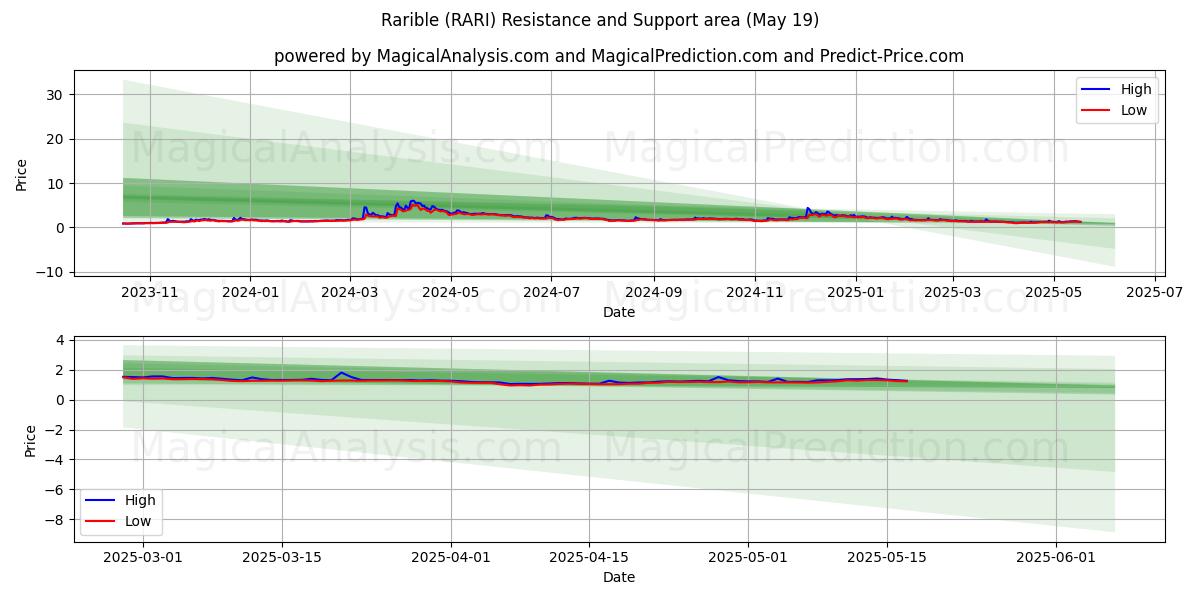Click the 2024-11 date tick on the top chart
The image size is (1200, 600).
(754, 293)
